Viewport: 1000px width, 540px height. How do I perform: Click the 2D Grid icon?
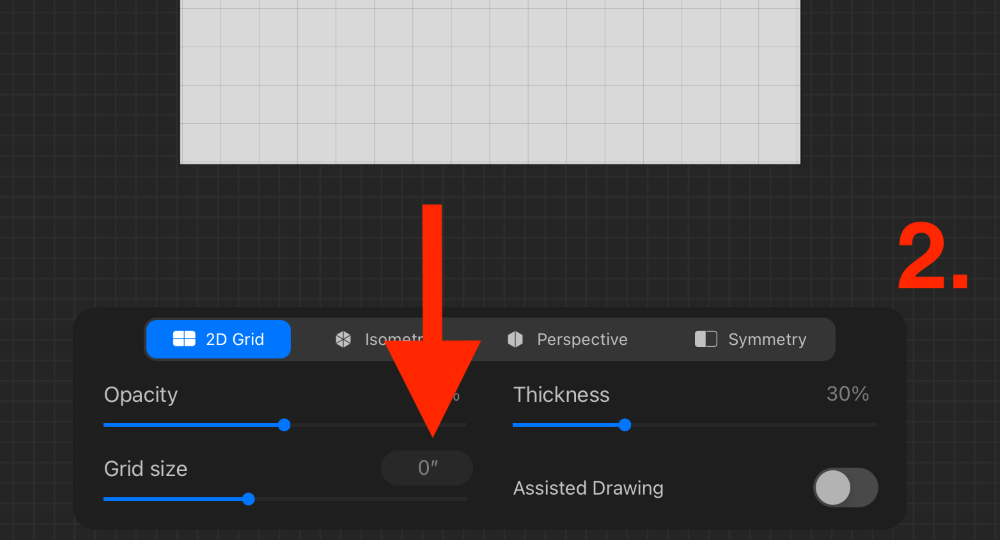(x=184, y=339)
